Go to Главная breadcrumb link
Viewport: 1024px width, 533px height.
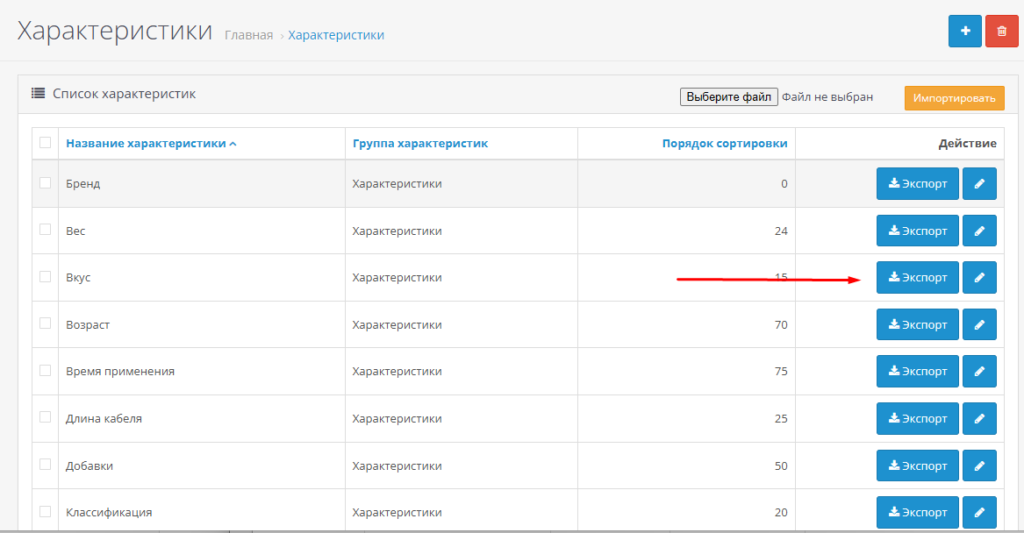(x=248, y=35)
